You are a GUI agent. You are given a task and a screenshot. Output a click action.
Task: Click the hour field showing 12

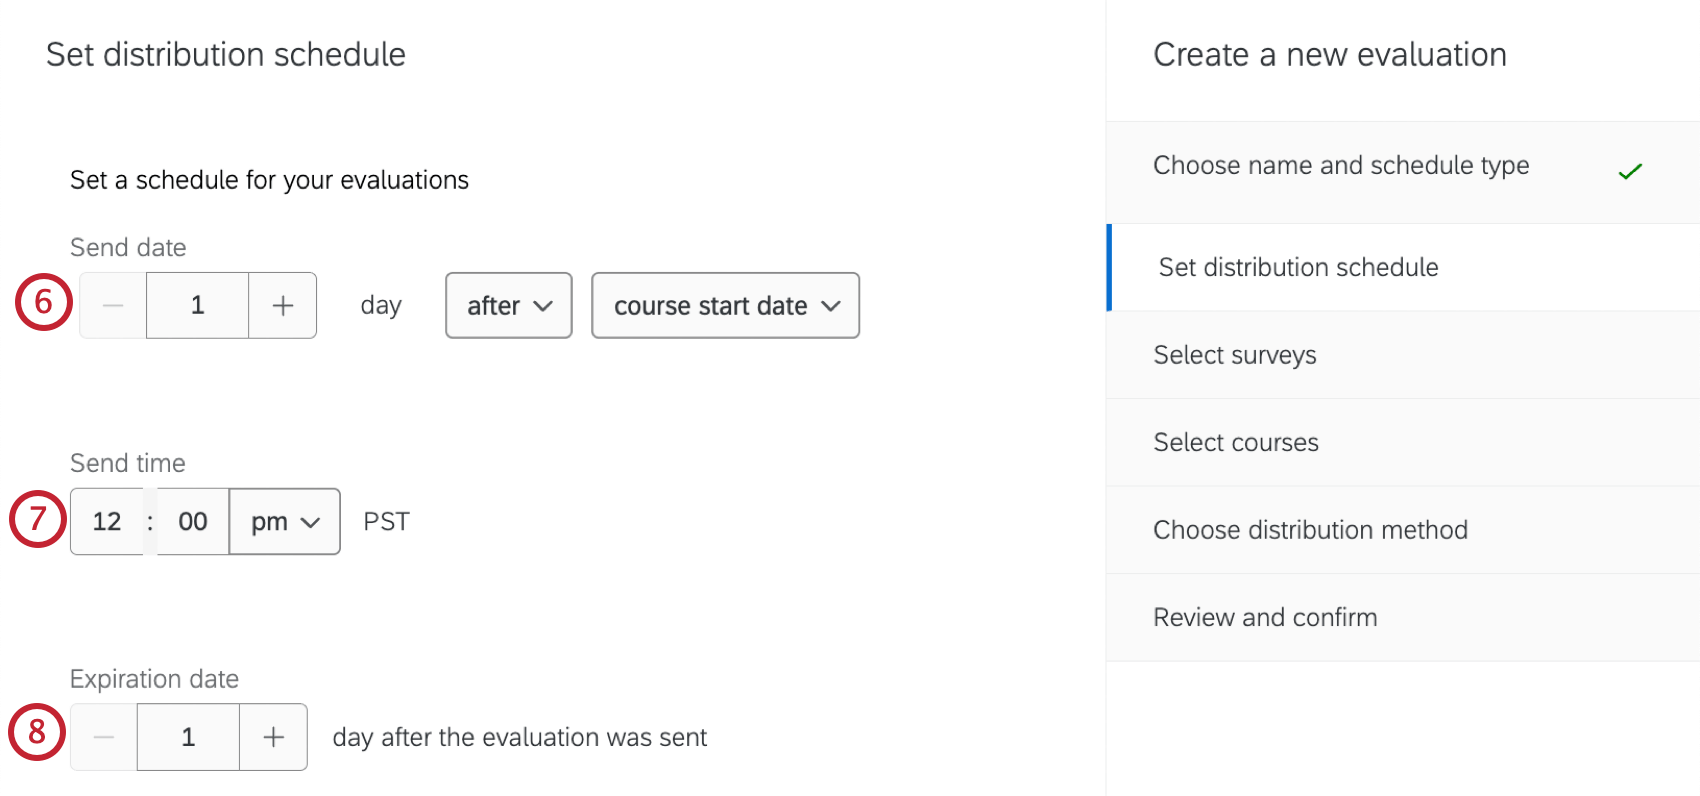pyautogui.click(x=108, y=521)
